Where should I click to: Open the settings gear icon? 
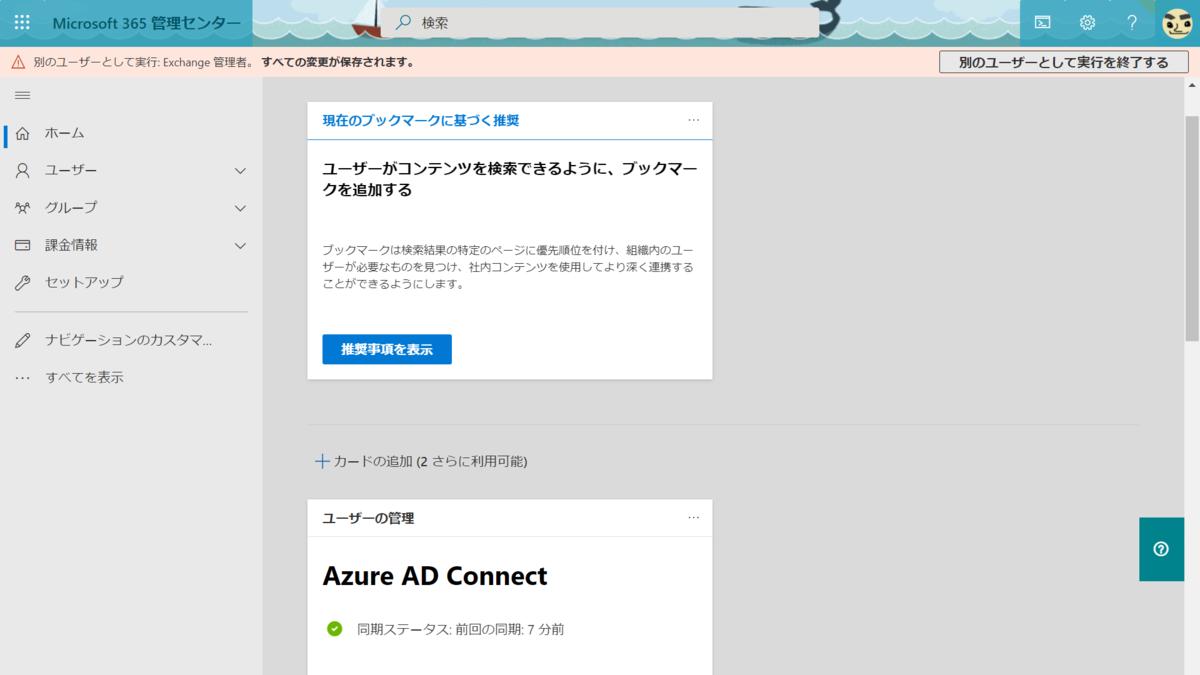click(1087, 22)
